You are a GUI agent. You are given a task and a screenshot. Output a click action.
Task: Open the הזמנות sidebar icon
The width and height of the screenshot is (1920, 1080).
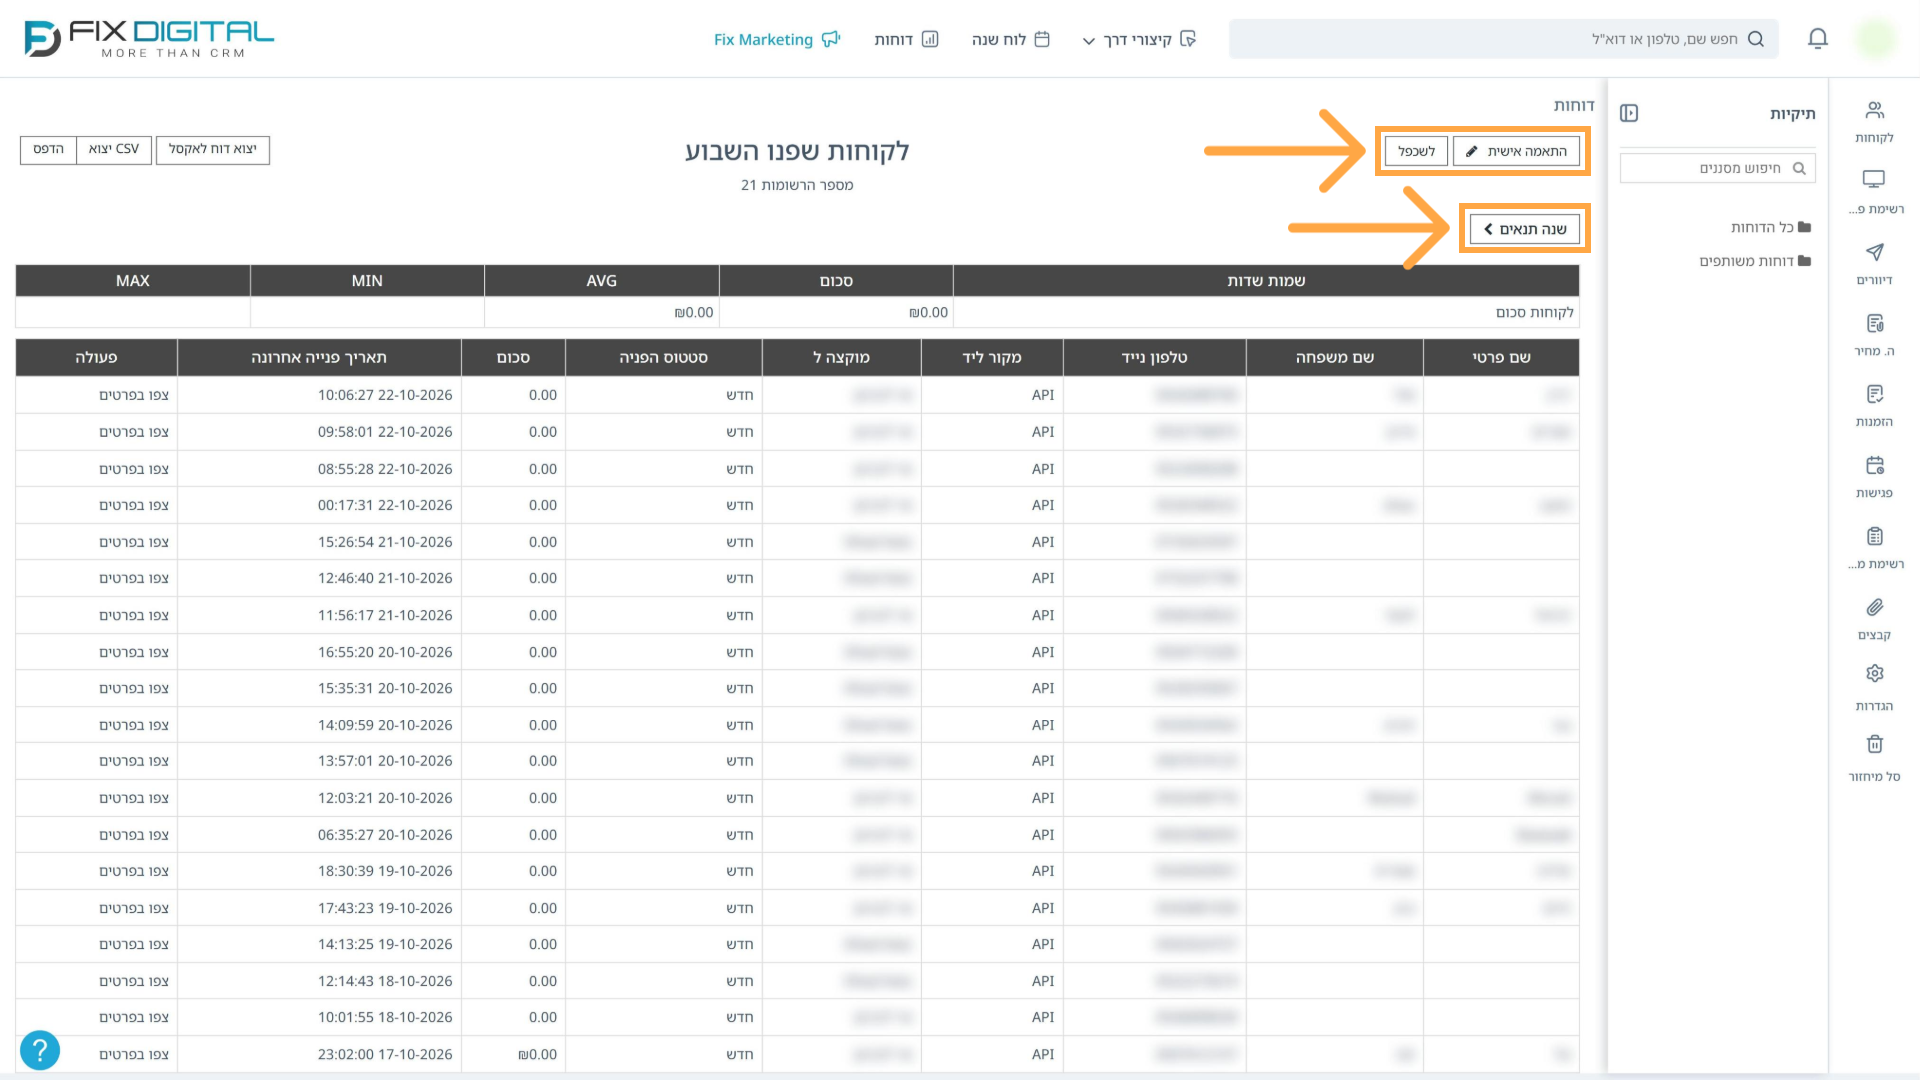(1875, 405)
